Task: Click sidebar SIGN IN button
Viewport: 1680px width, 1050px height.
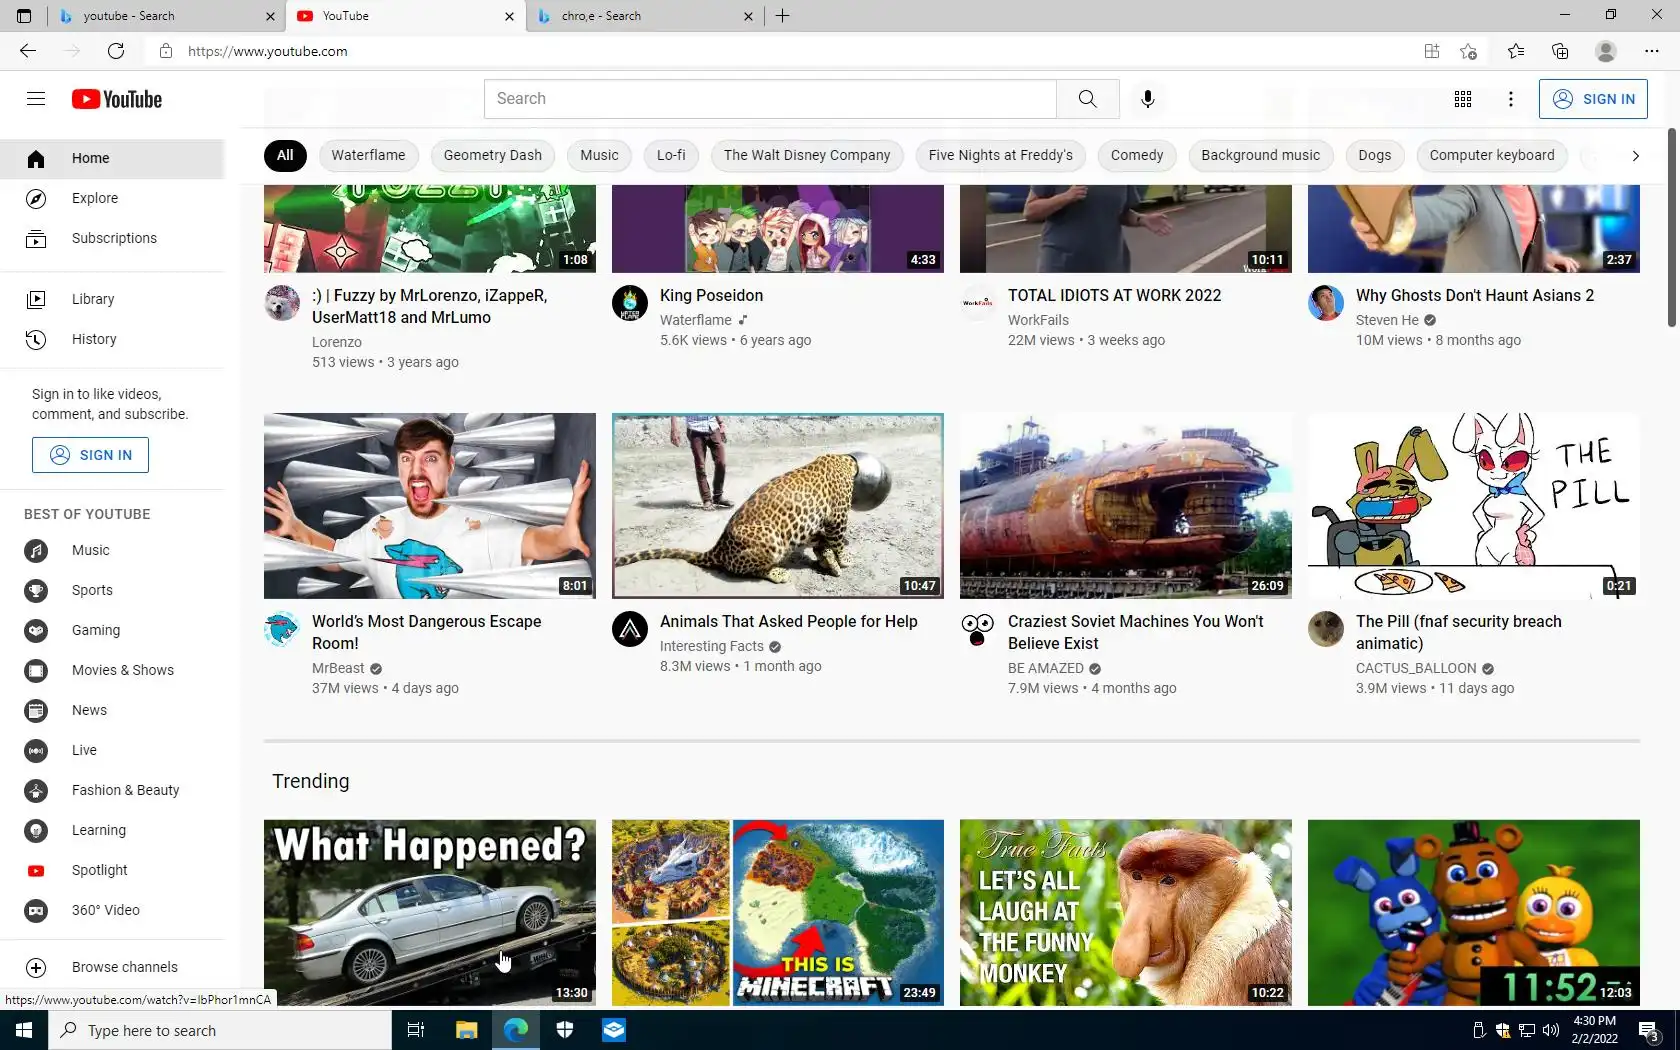Action: (90, 455)
